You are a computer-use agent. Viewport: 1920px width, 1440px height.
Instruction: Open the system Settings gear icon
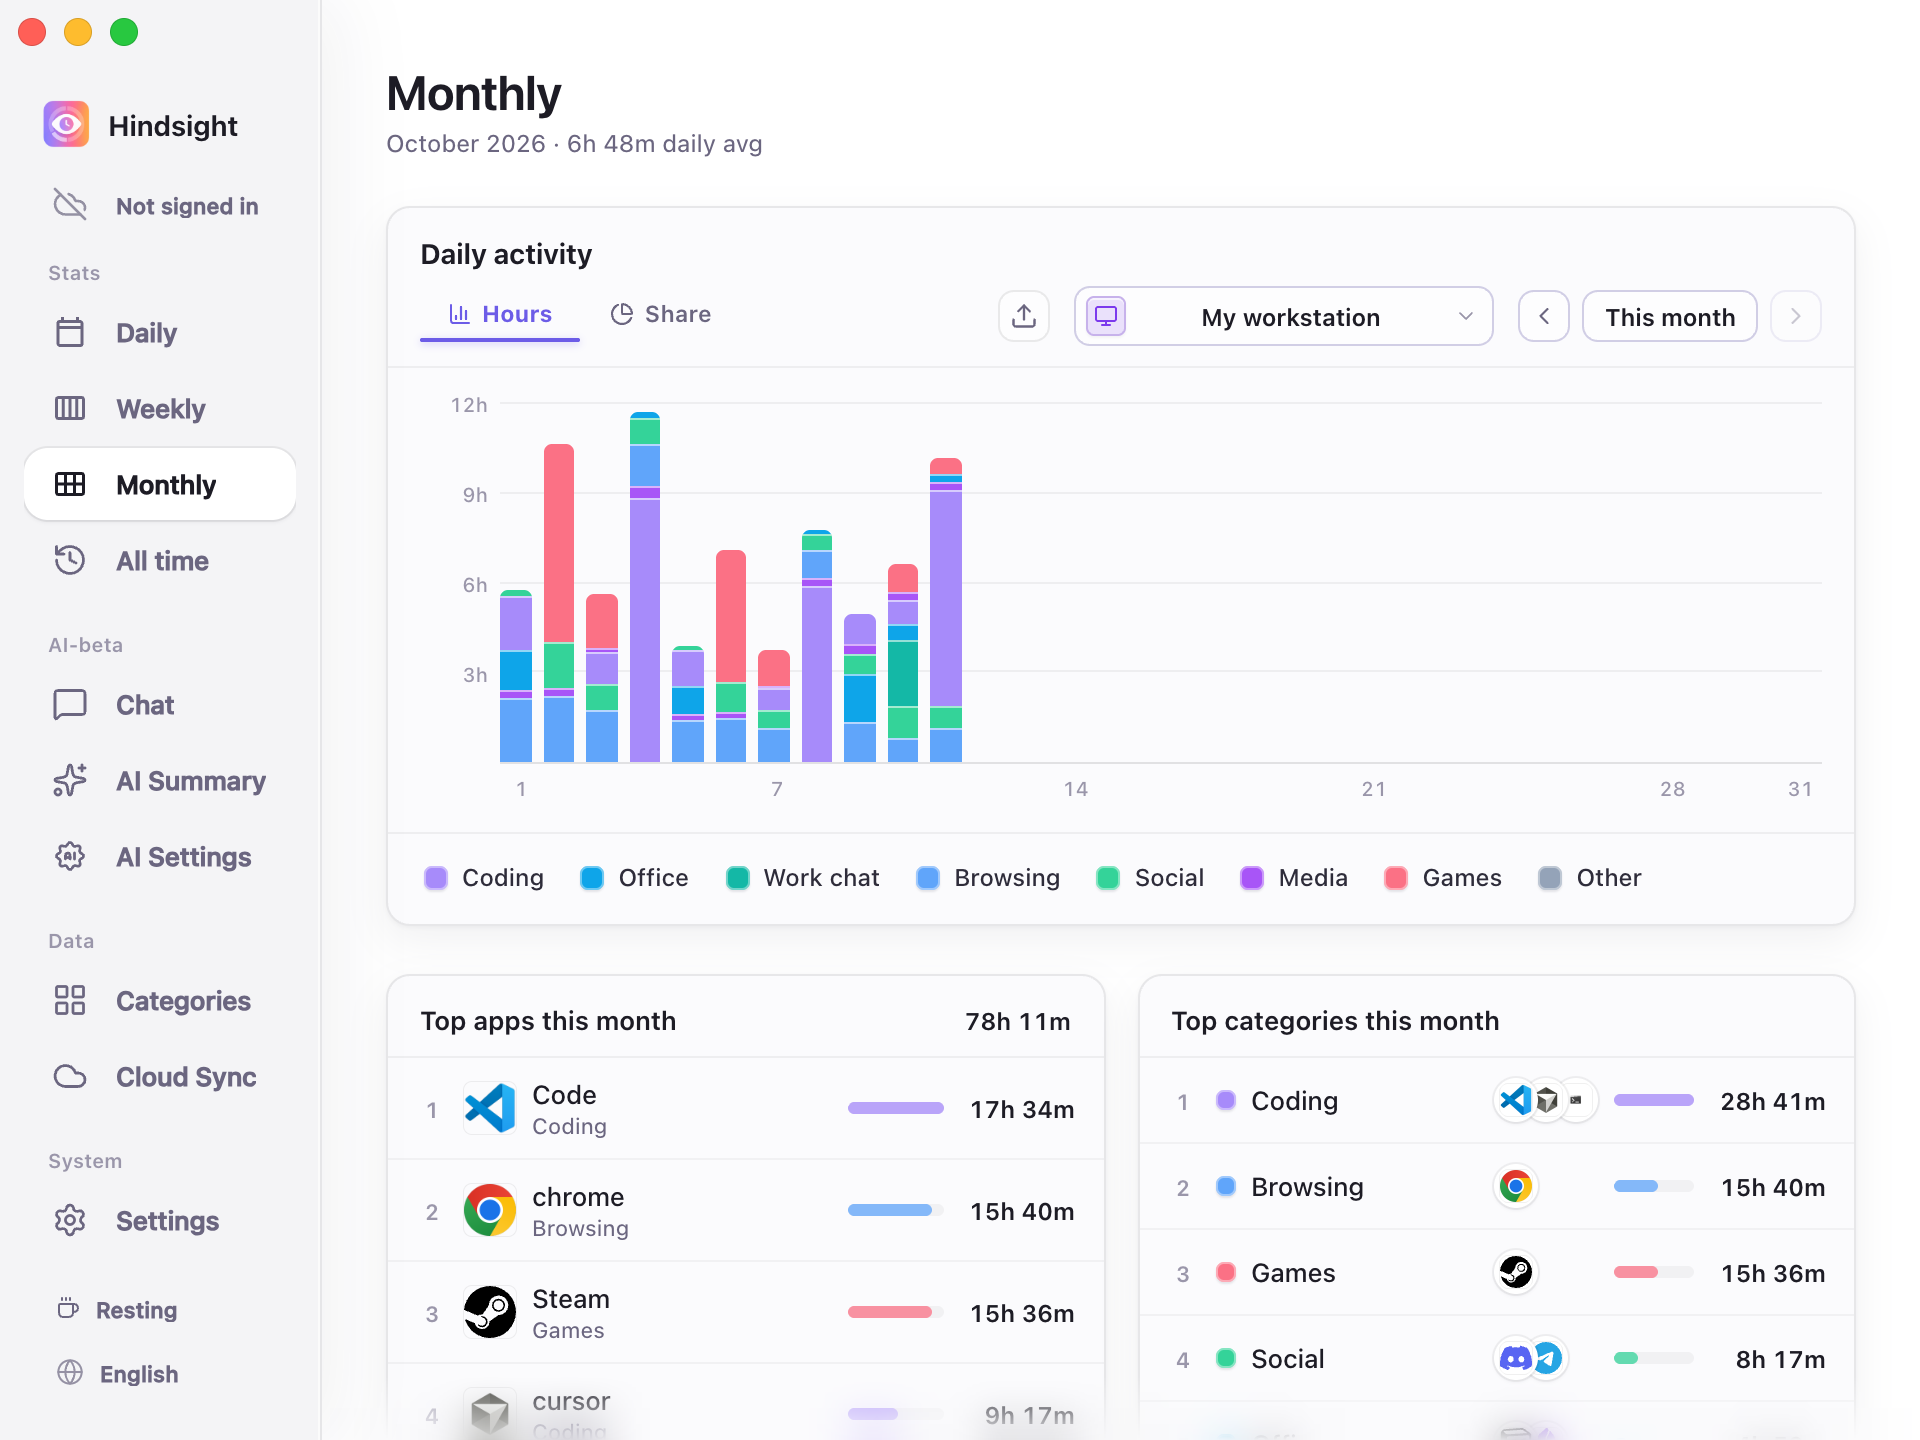(x=70, y=1220)
